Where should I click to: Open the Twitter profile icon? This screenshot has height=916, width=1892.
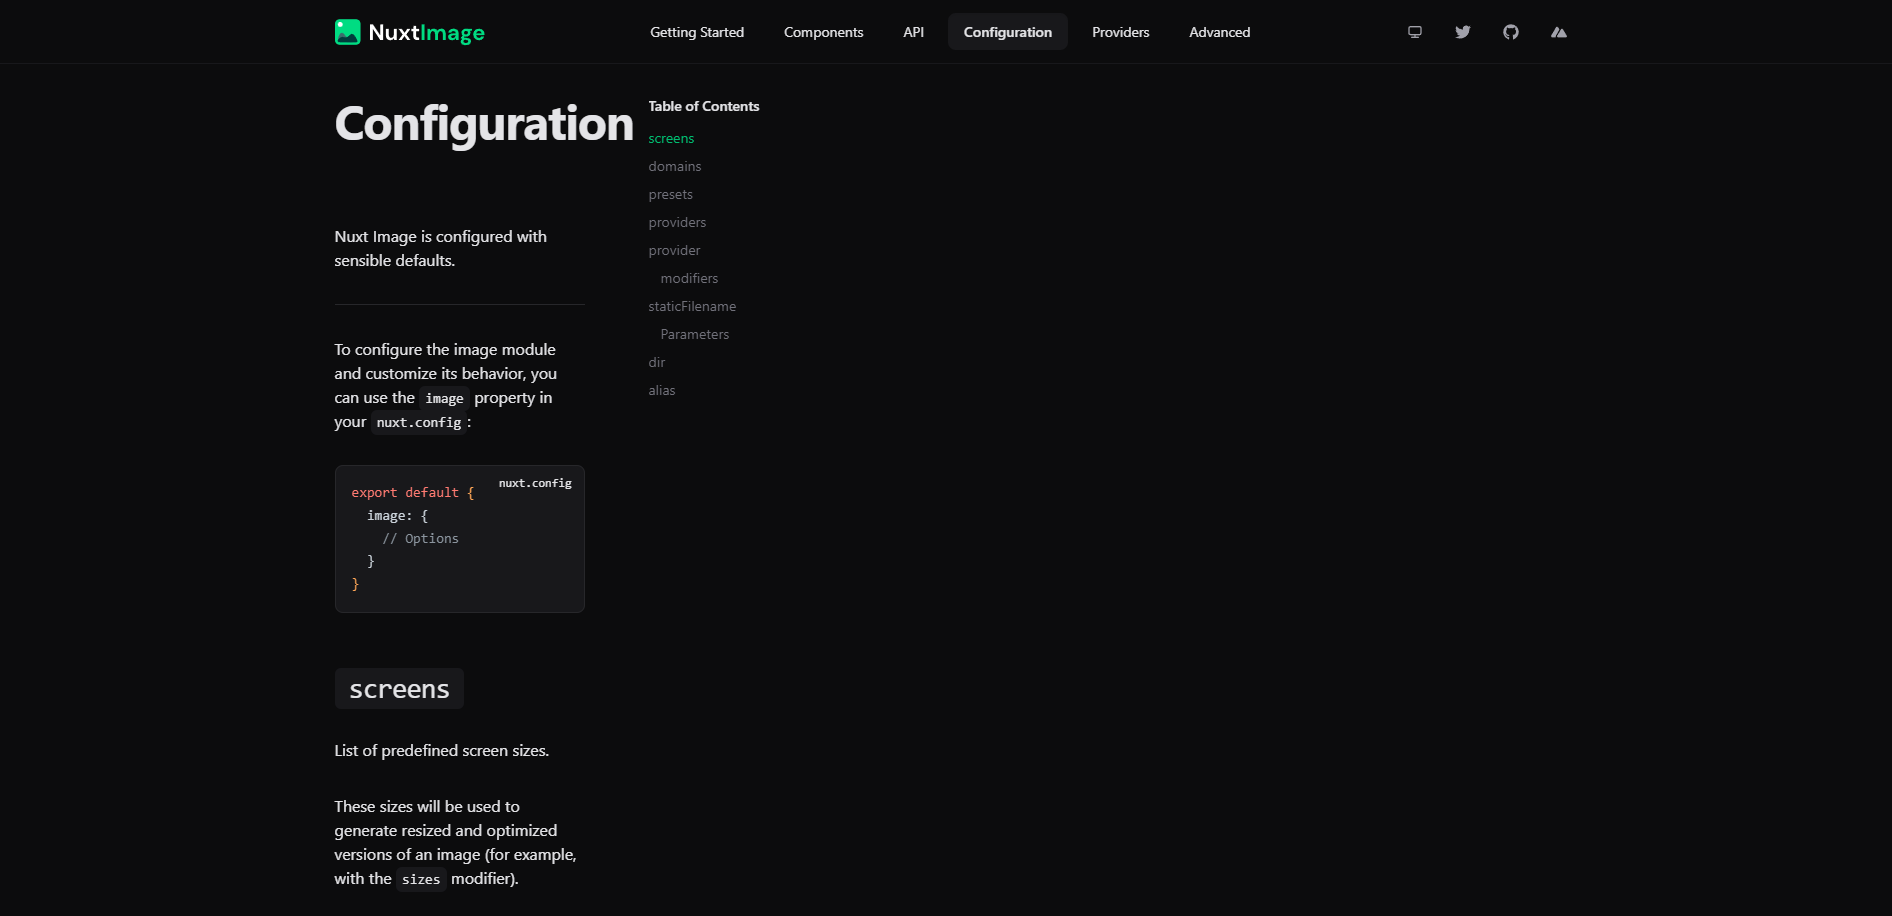[x=1462, y=31]
